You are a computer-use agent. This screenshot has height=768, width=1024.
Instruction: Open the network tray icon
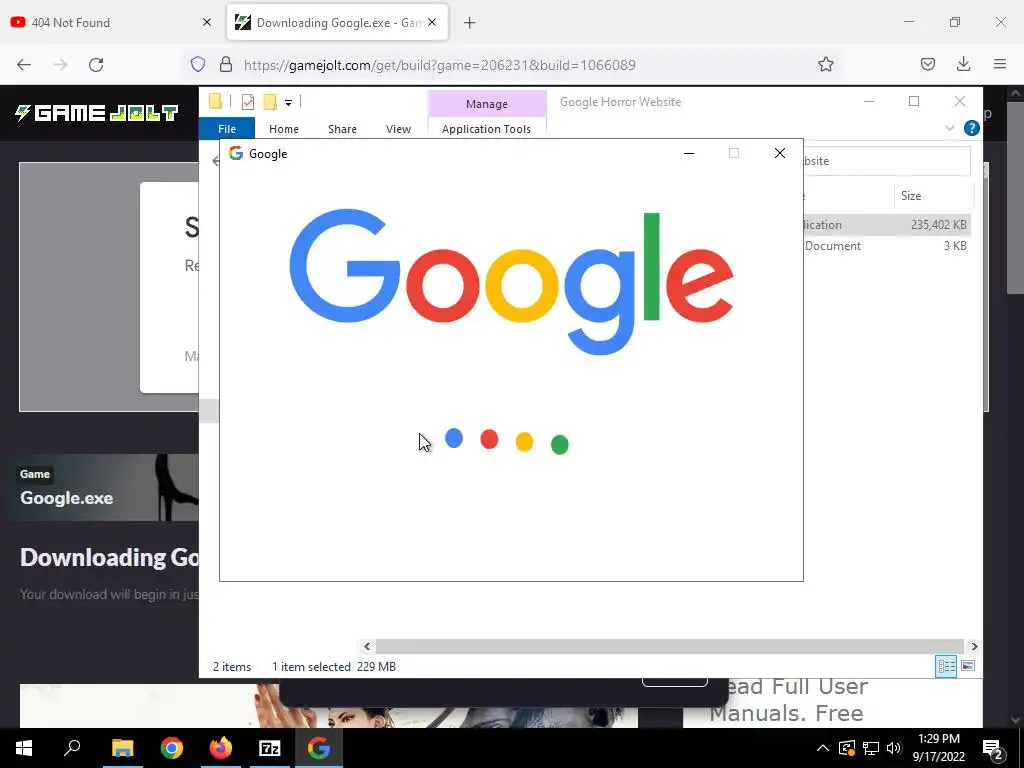[x=871, y=748]
